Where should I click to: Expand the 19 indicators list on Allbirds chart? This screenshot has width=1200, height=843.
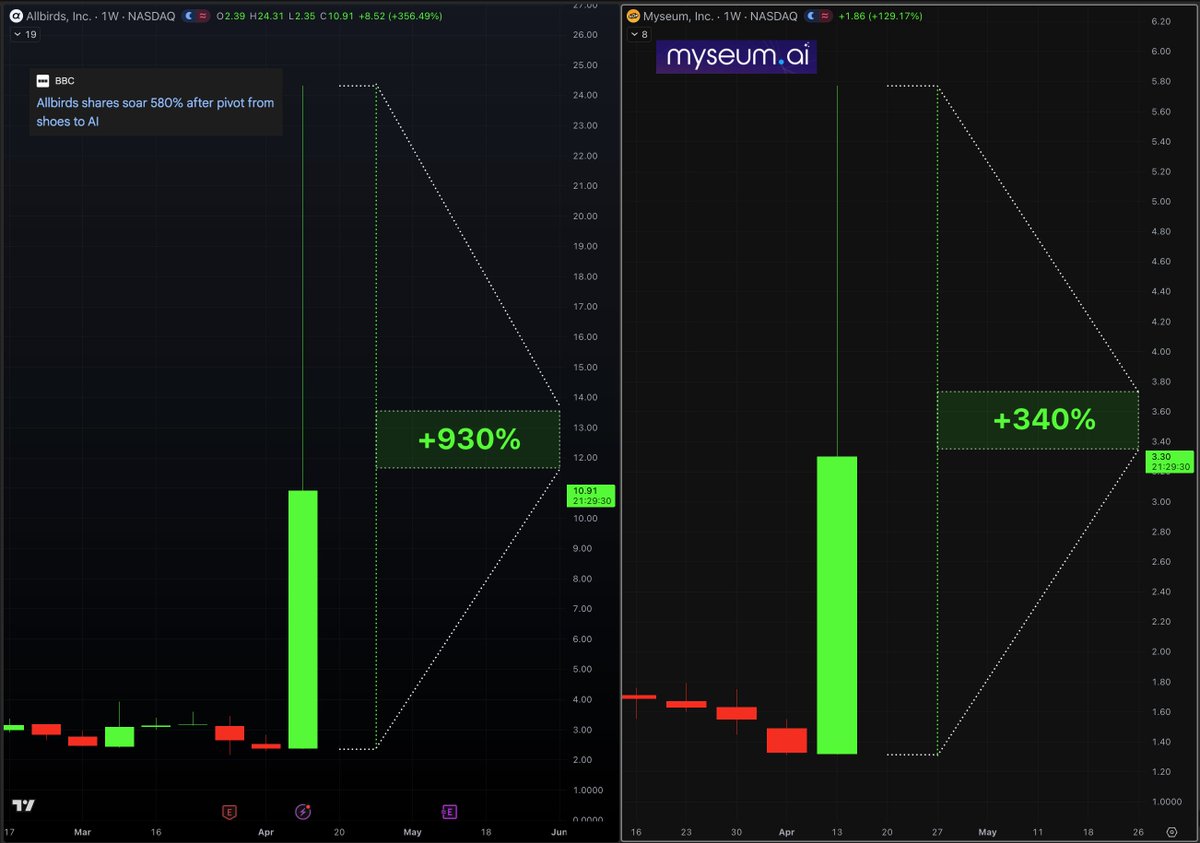(24, 34)
